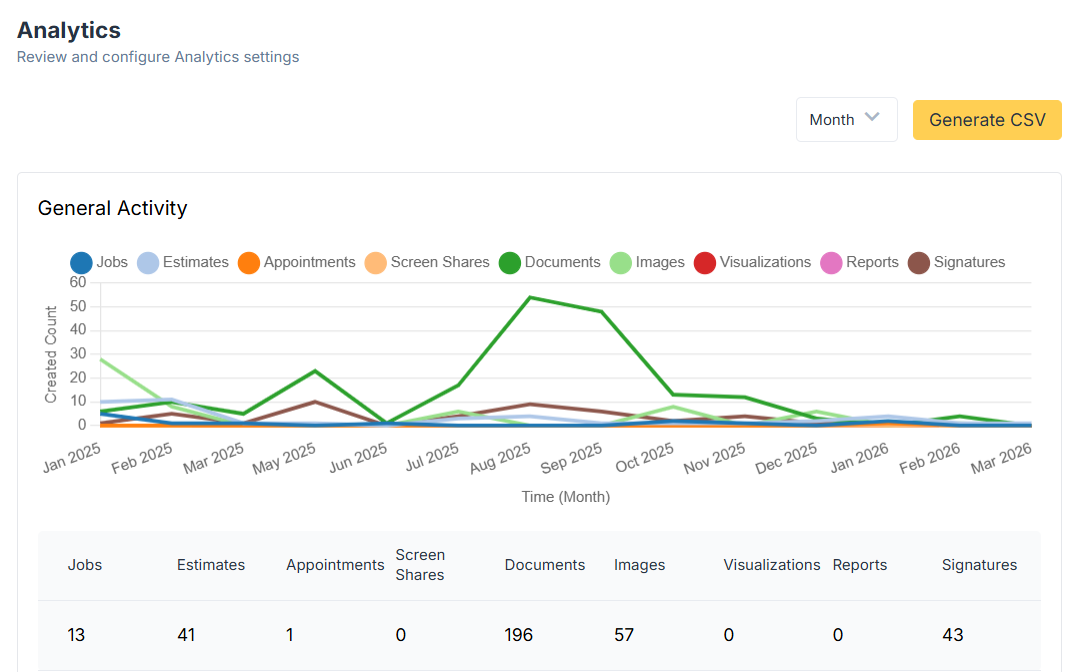
Task: Select the Documents total value 196
Action: 518,635
